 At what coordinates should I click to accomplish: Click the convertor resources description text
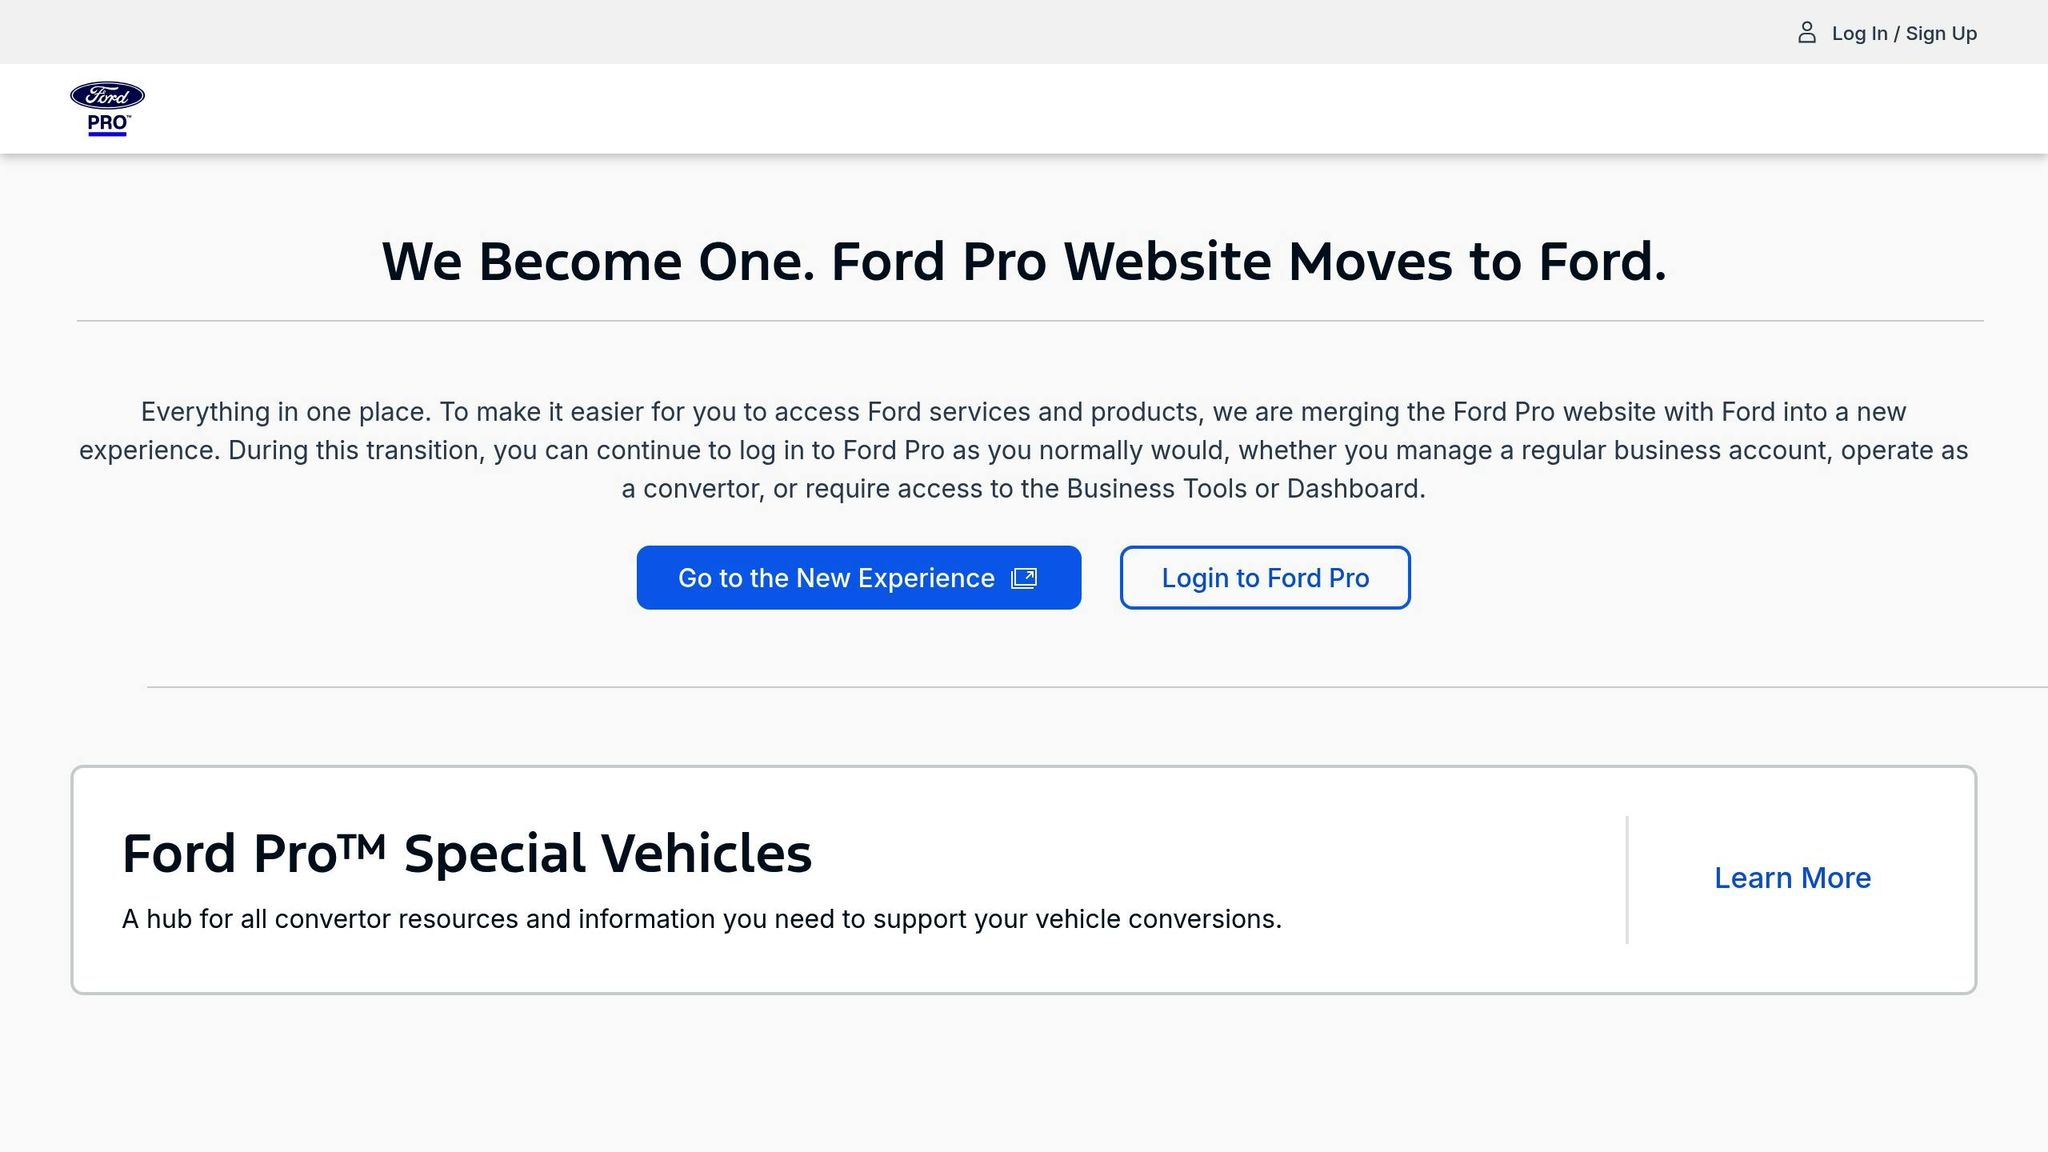tap(701, 919)
